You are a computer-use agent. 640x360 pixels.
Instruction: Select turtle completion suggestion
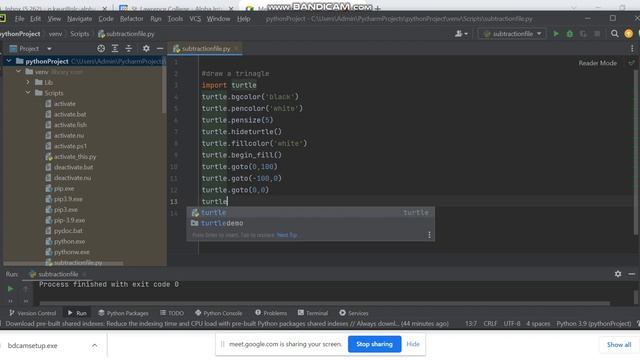310,212
